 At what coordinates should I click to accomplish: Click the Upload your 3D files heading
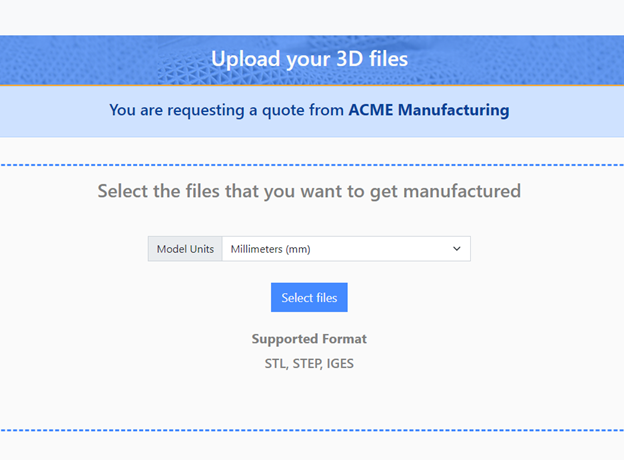pos(309,59)
